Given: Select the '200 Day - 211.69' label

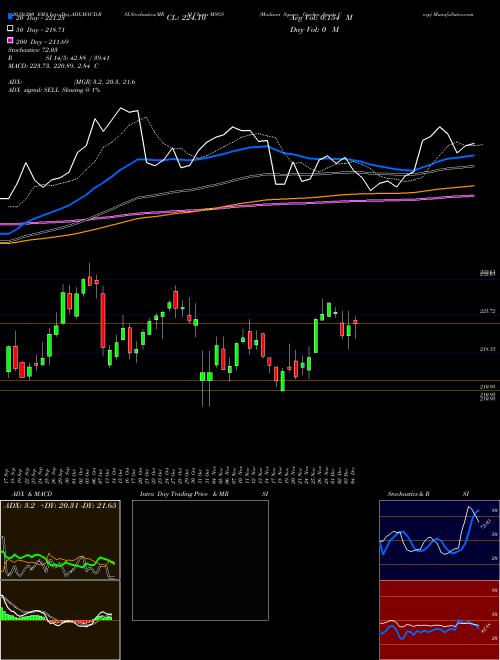Looking at the screenshot, I should point(42,42).
